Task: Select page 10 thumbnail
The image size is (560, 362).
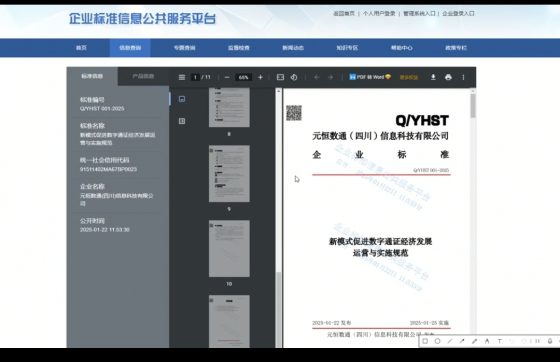Action: coord(229,248)
